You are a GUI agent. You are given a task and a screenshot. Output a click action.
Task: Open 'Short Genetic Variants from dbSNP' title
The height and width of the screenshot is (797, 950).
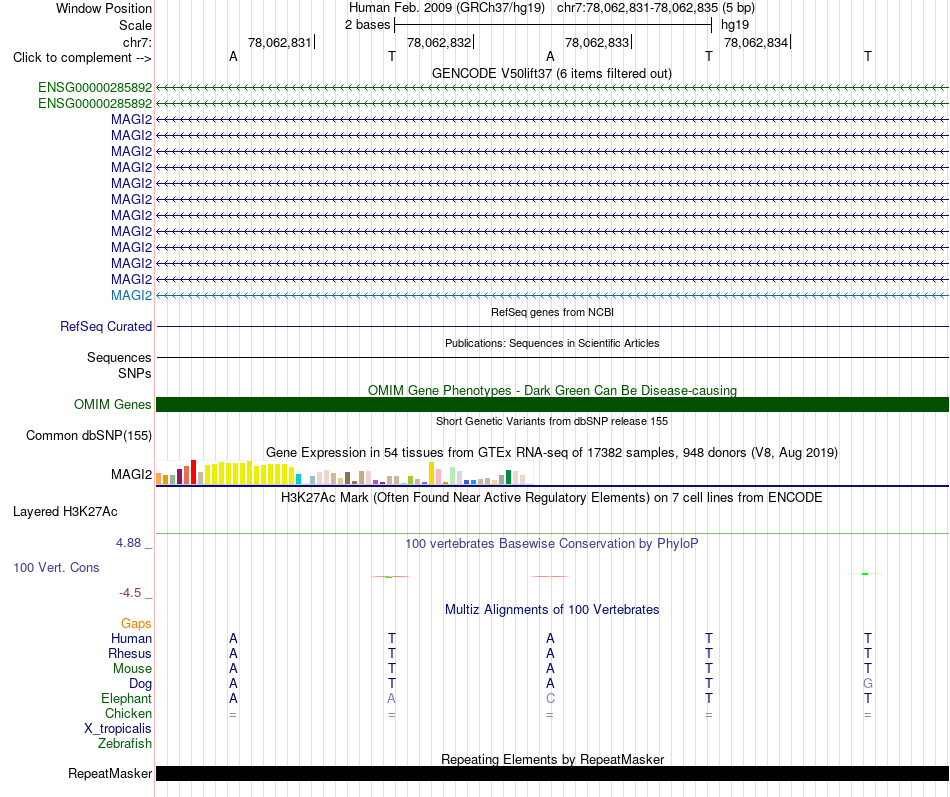click(x=552, y=421)
